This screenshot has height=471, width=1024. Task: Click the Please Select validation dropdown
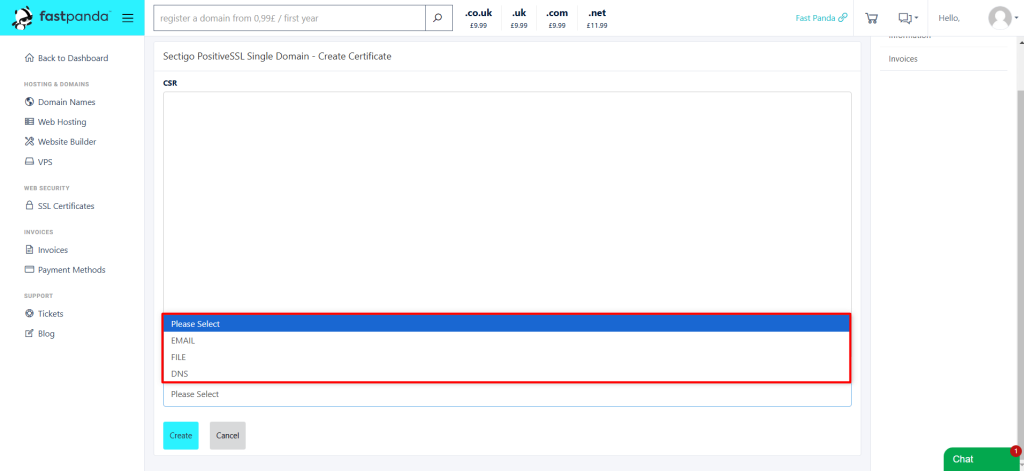(x=507, y=395)
